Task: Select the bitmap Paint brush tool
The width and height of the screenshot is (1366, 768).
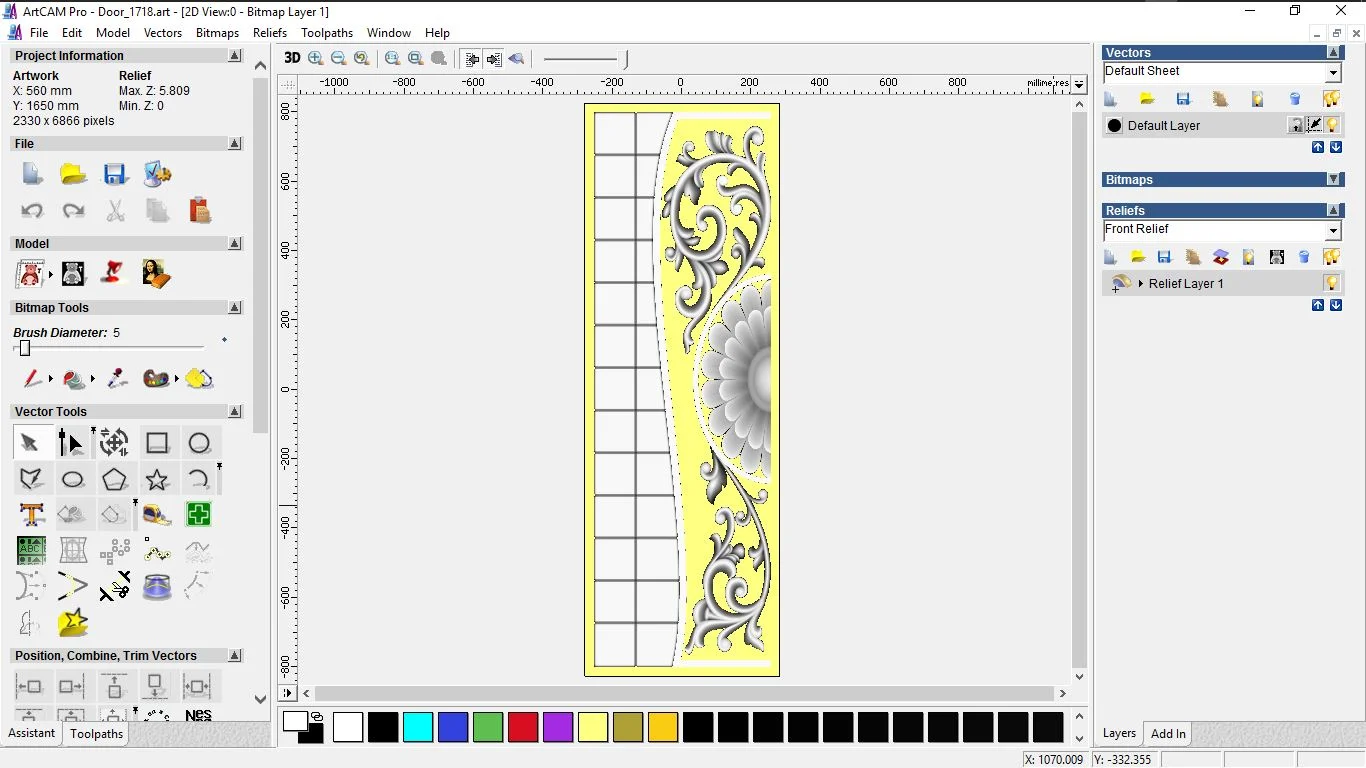Action: [32, 379]
